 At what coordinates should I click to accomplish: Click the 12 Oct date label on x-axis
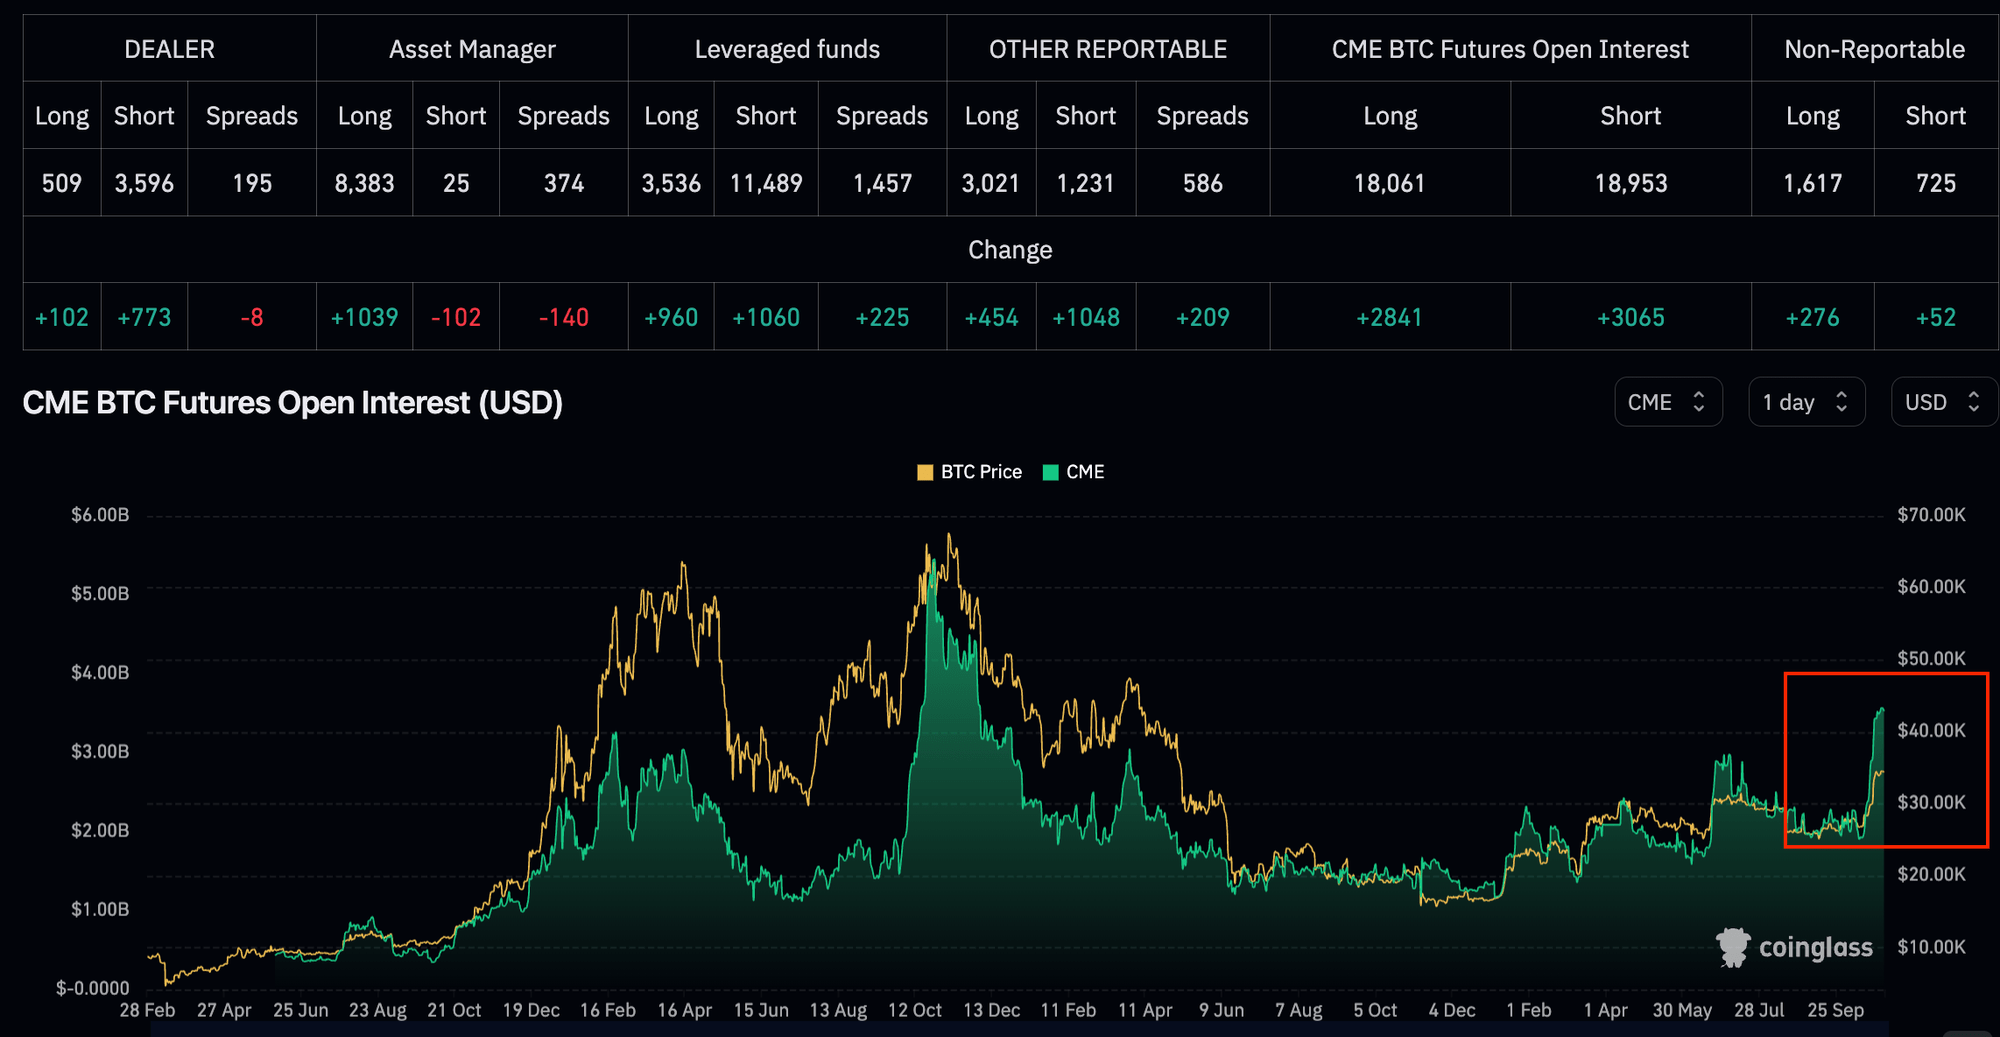pyautogui.click(x=915, y=1010)
